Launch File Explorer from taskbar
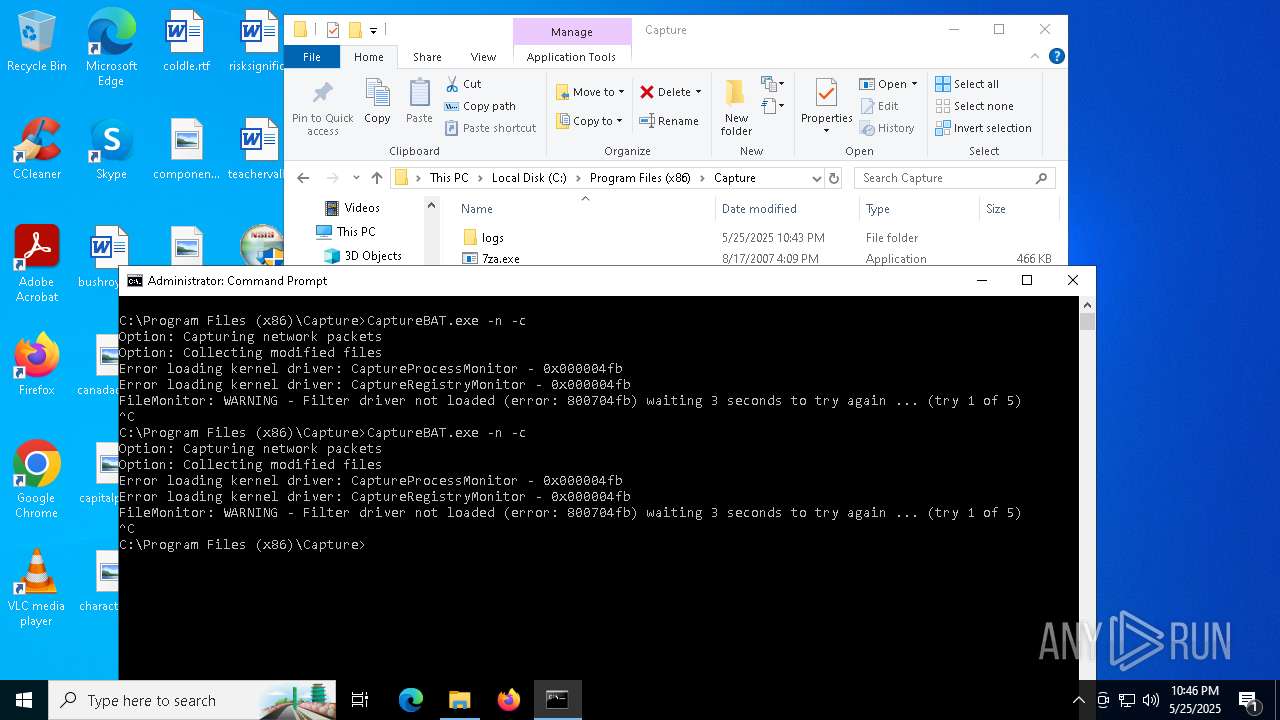Image resolution: width=1280 pixels, height=720 pixels. point(459,700)
